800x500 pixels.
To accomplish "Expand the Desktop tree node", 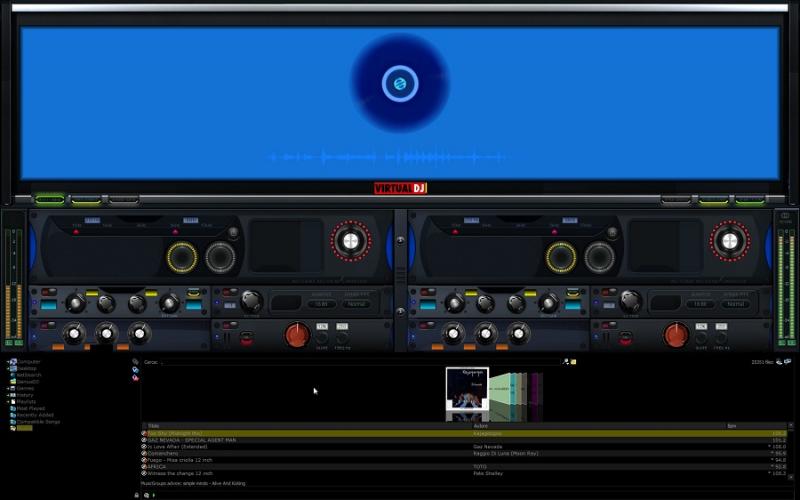I will point(8,368).
